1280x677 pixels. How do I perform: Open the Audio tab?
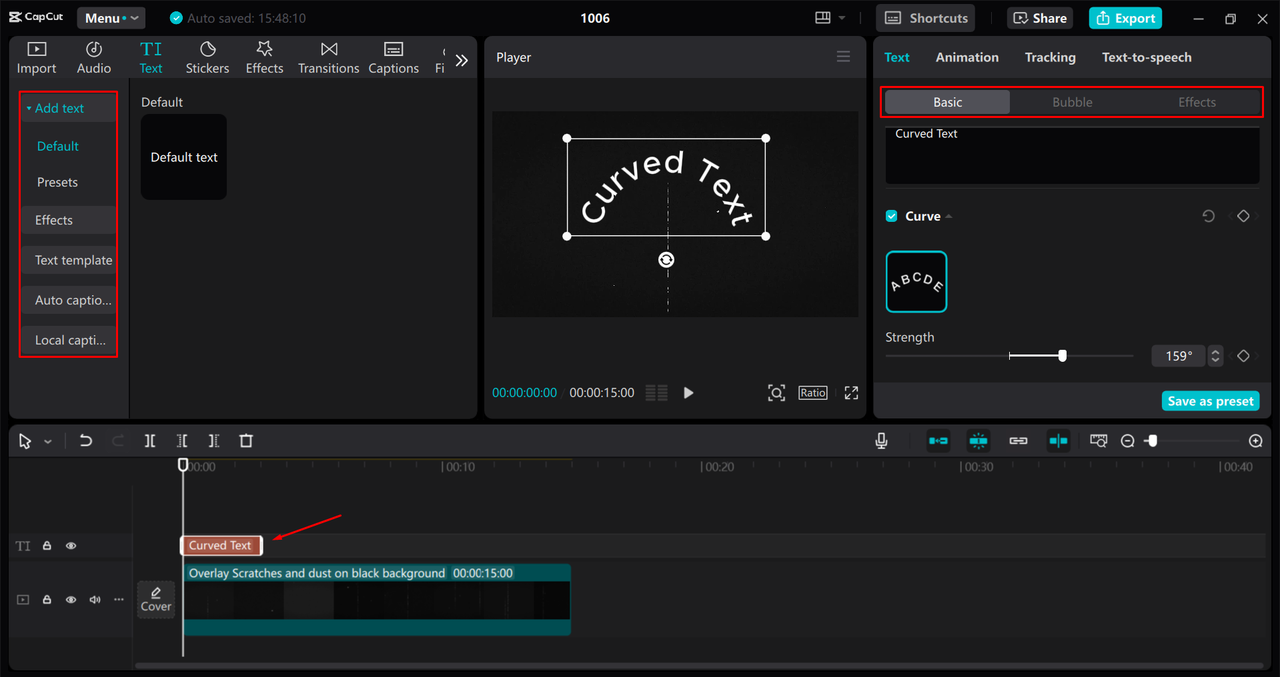click(94, 58)
